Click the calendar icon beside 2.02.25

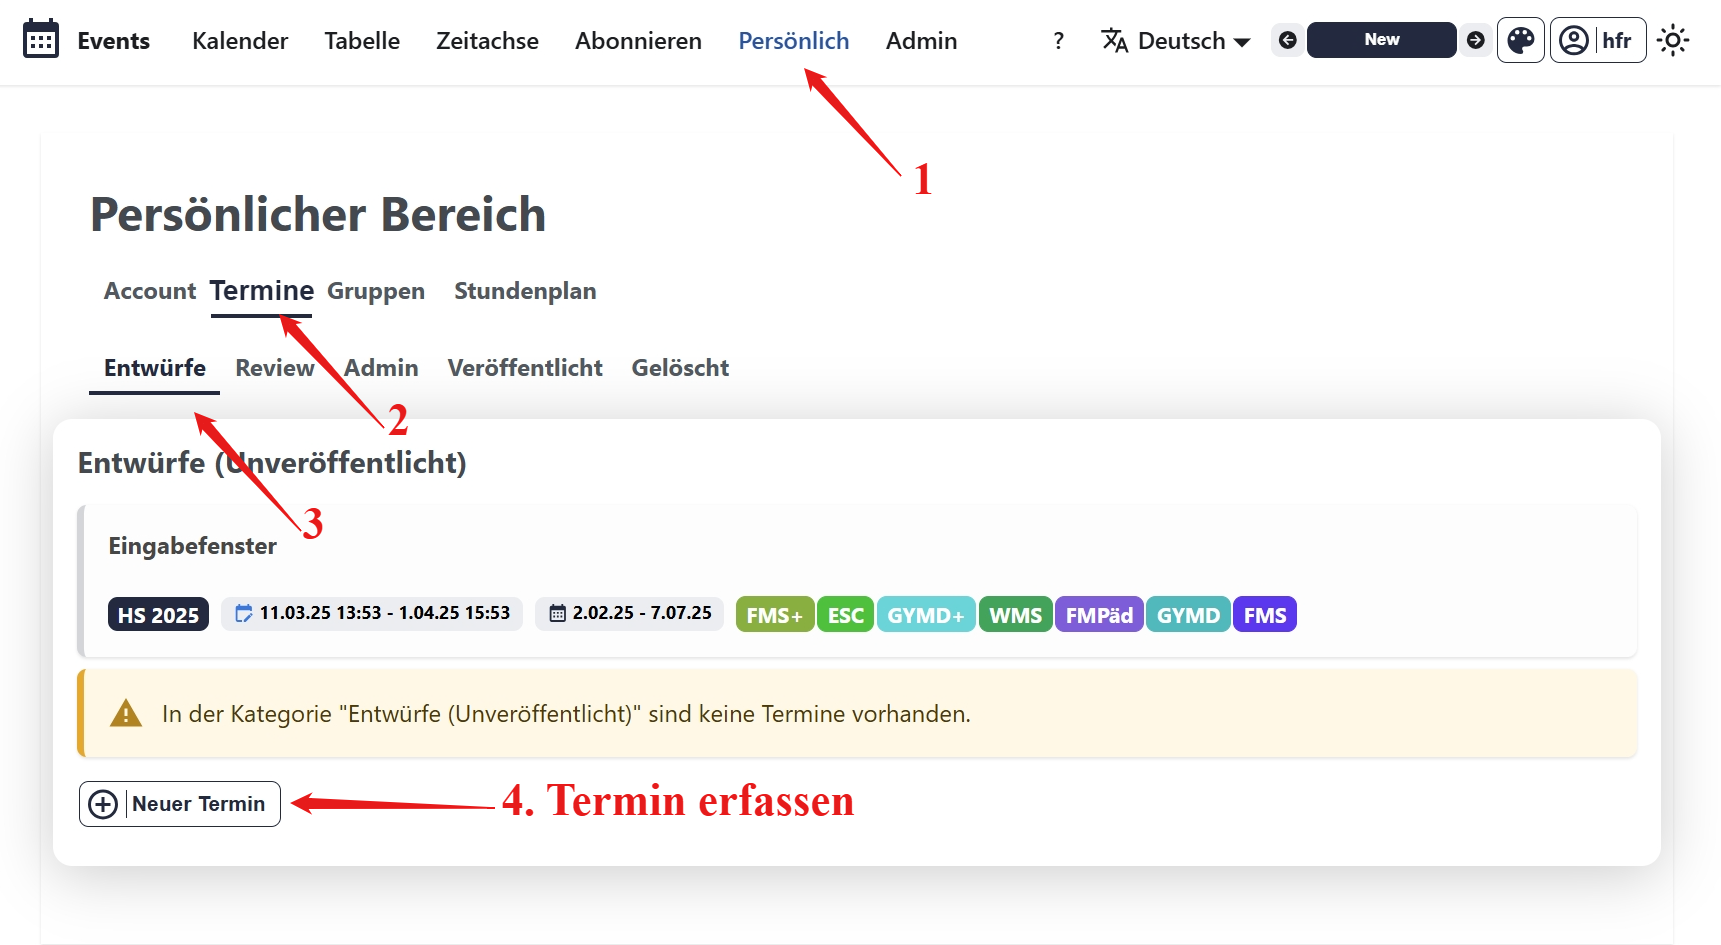[x=558, y=613]
